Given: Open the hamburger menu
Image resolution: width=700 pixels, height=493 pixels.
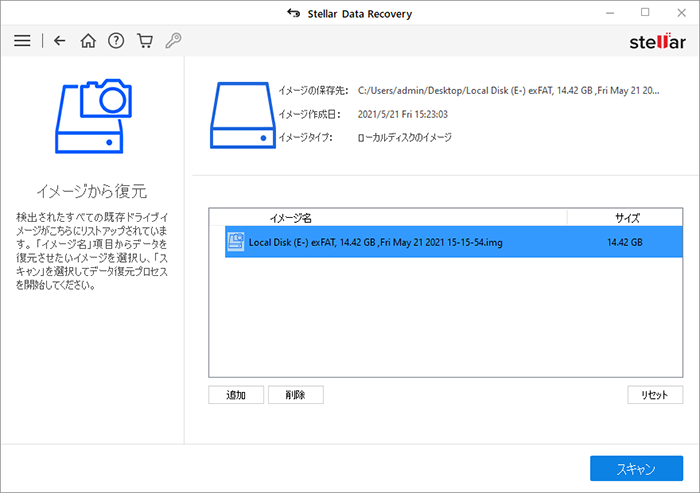Looking at the screenshot, I should (22, 41).
